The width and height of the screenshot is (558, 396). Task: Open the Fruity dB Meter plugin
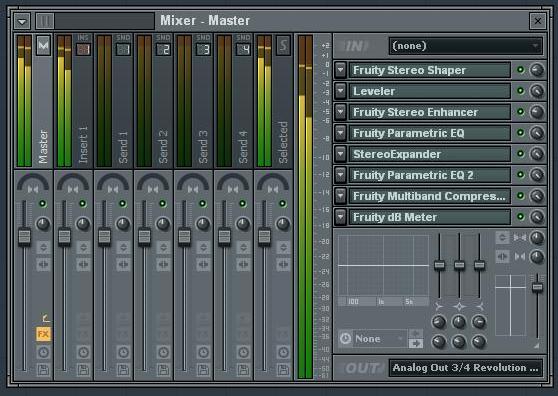coord(430,217)
